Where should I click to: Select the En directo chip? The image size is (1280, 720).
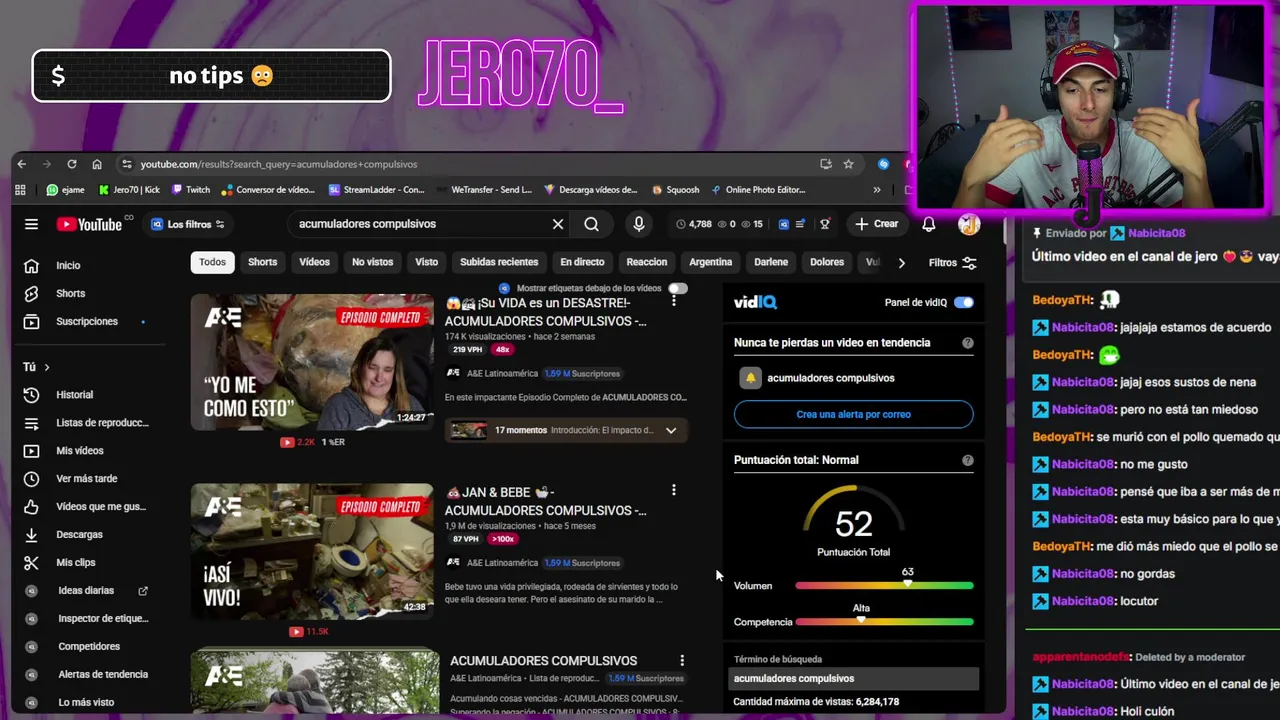582,262
